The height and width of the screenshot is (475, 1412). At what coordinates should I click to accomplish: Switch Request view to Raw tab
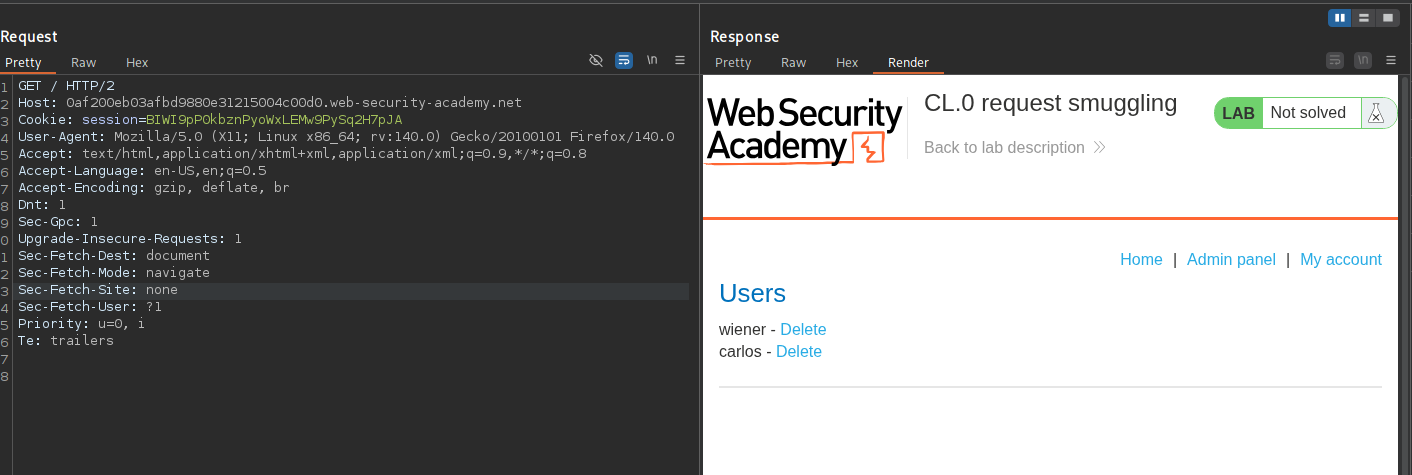[x=84, y=62]
